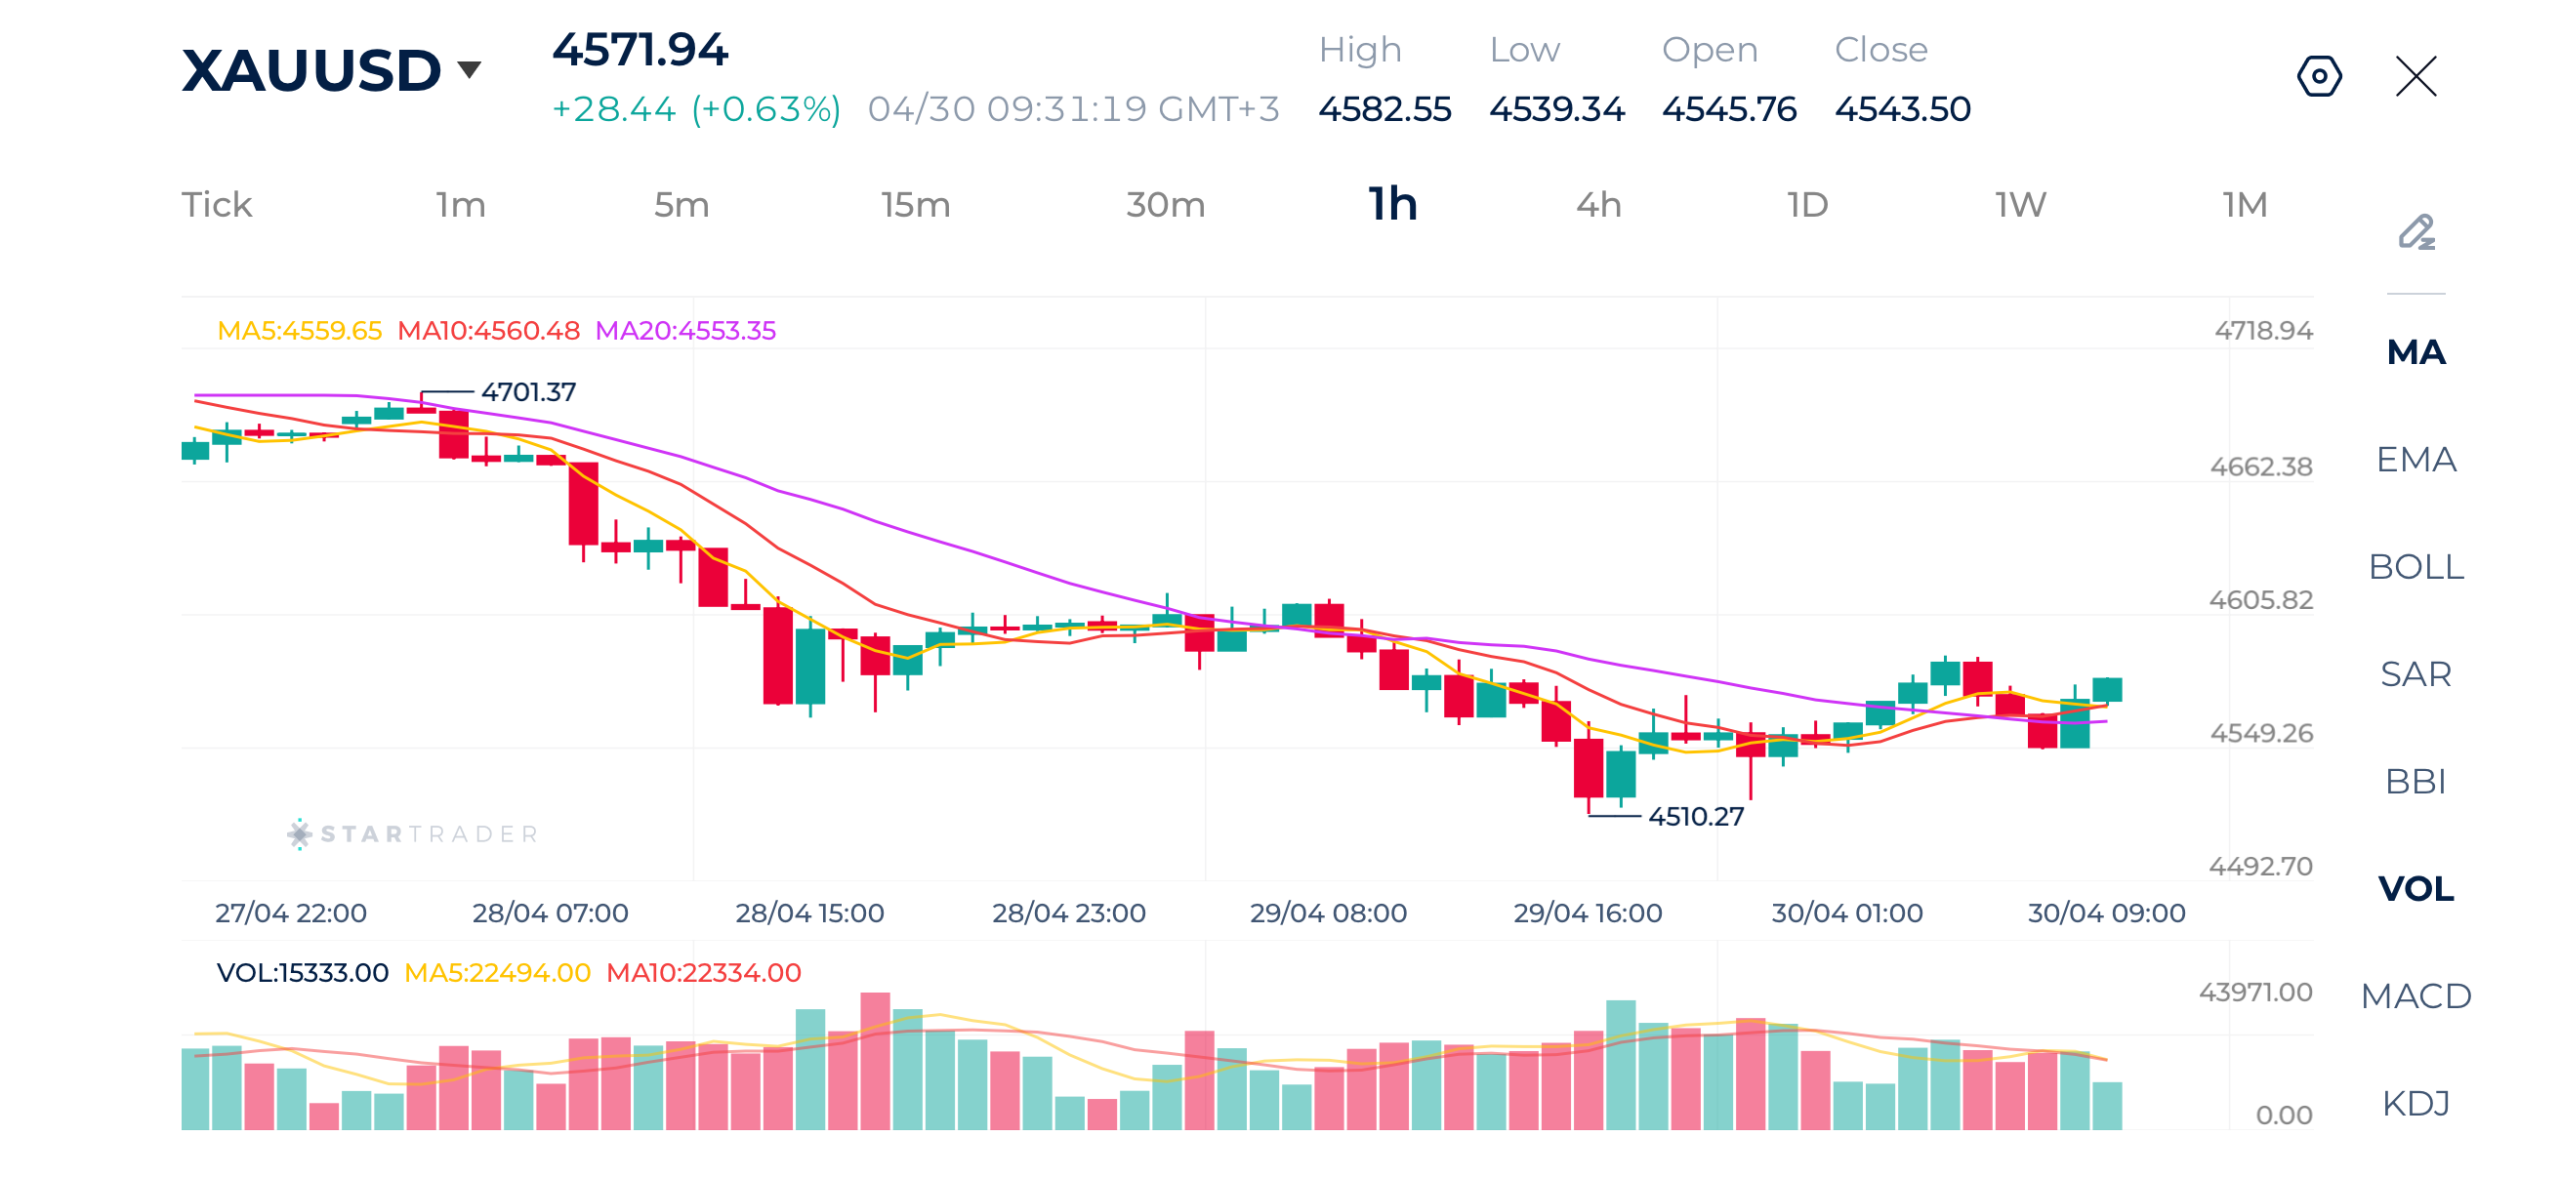
Task: Turn on the SAR indicator
Action: pyautogui.click(x=2416, y=673)
